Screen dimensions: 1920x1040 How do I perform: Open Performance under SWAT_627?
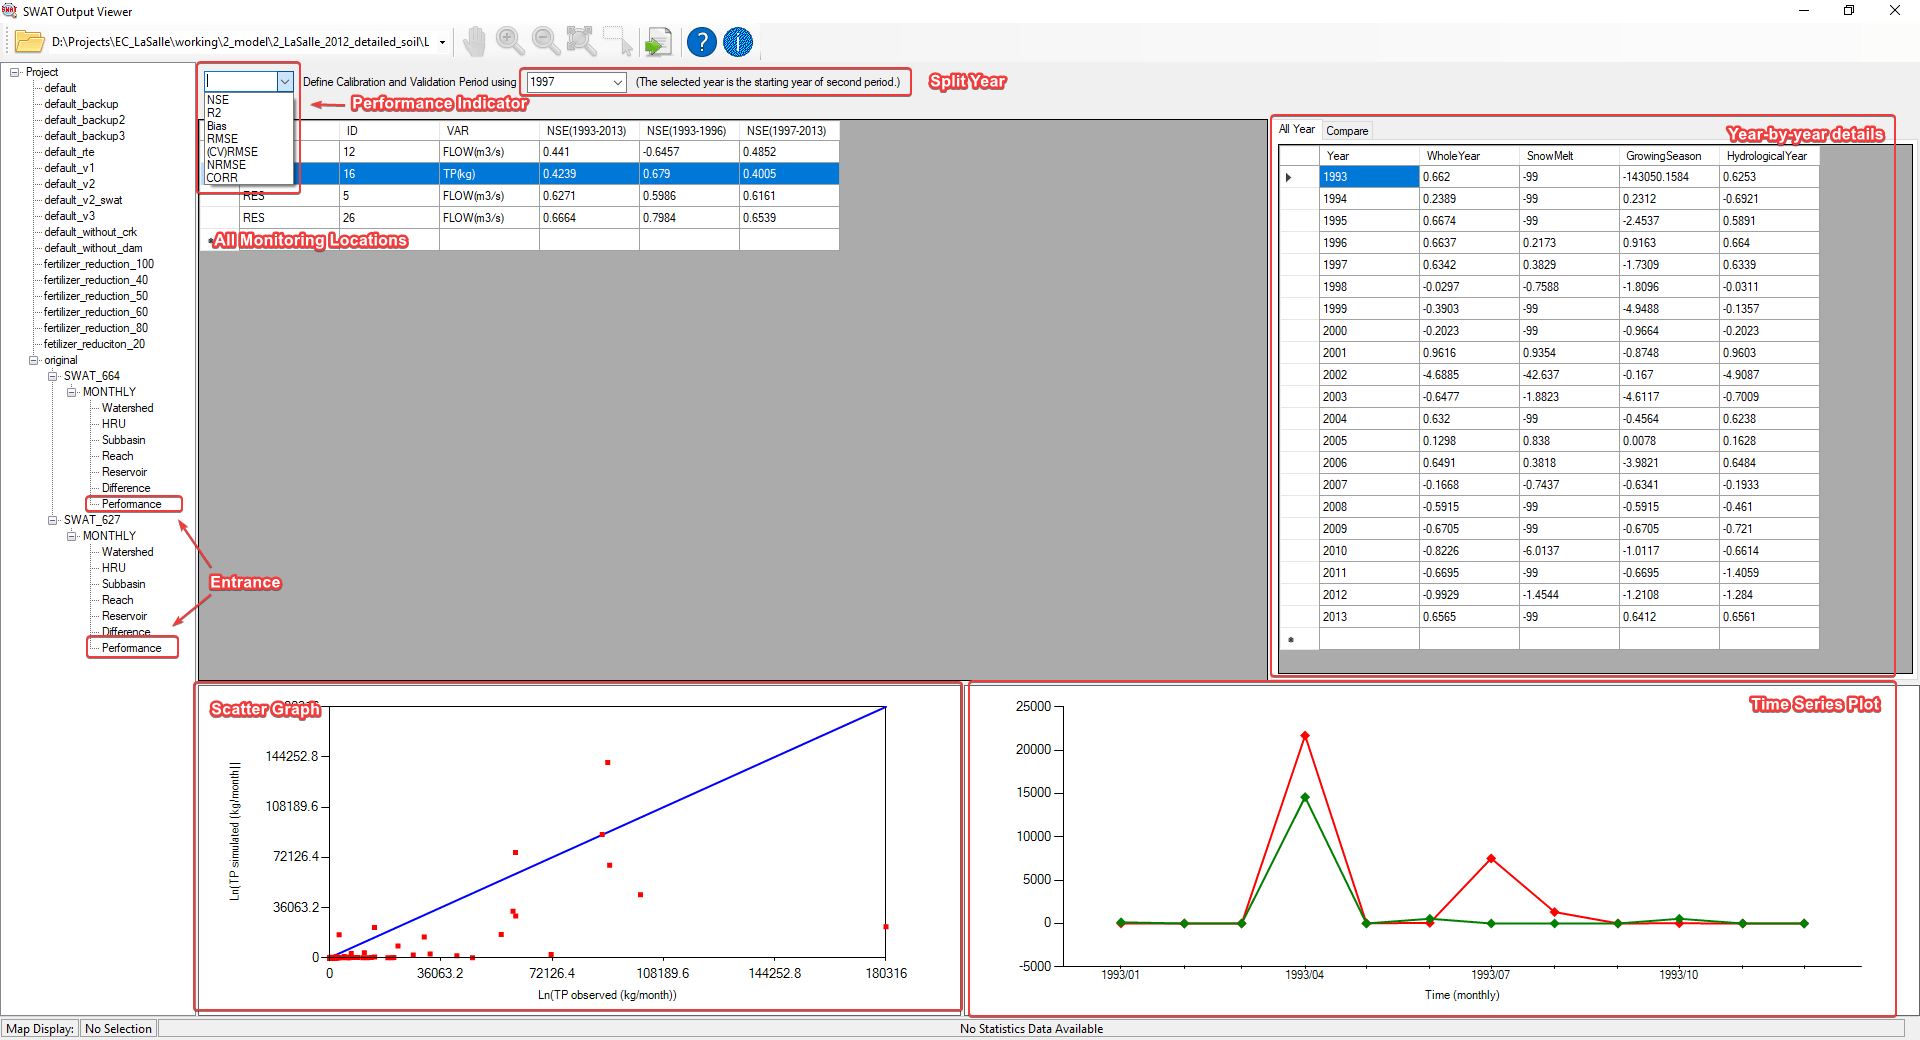coord(131,648)
